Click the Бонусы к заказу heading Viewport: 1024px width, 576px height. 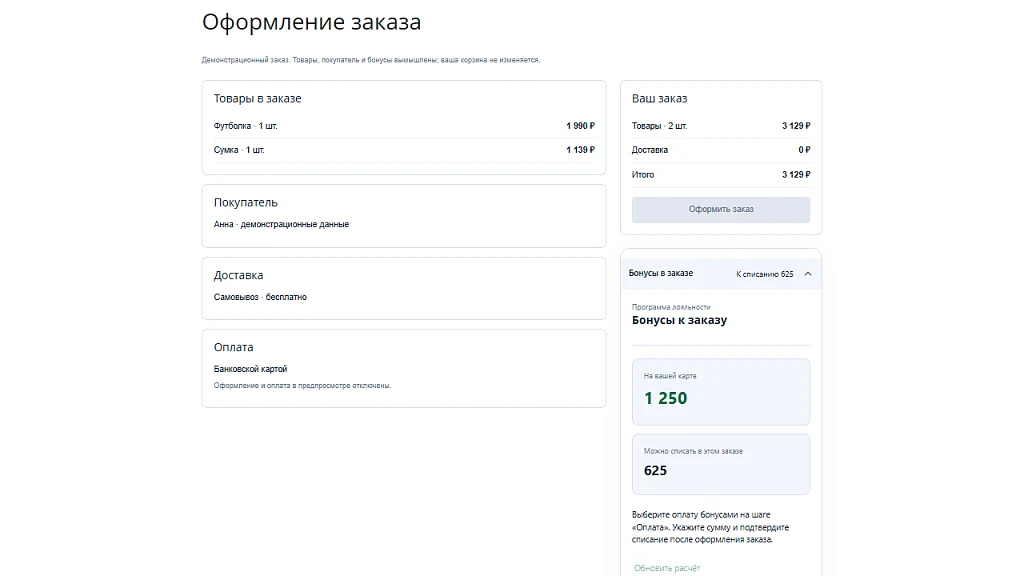(x=679, y=320)
